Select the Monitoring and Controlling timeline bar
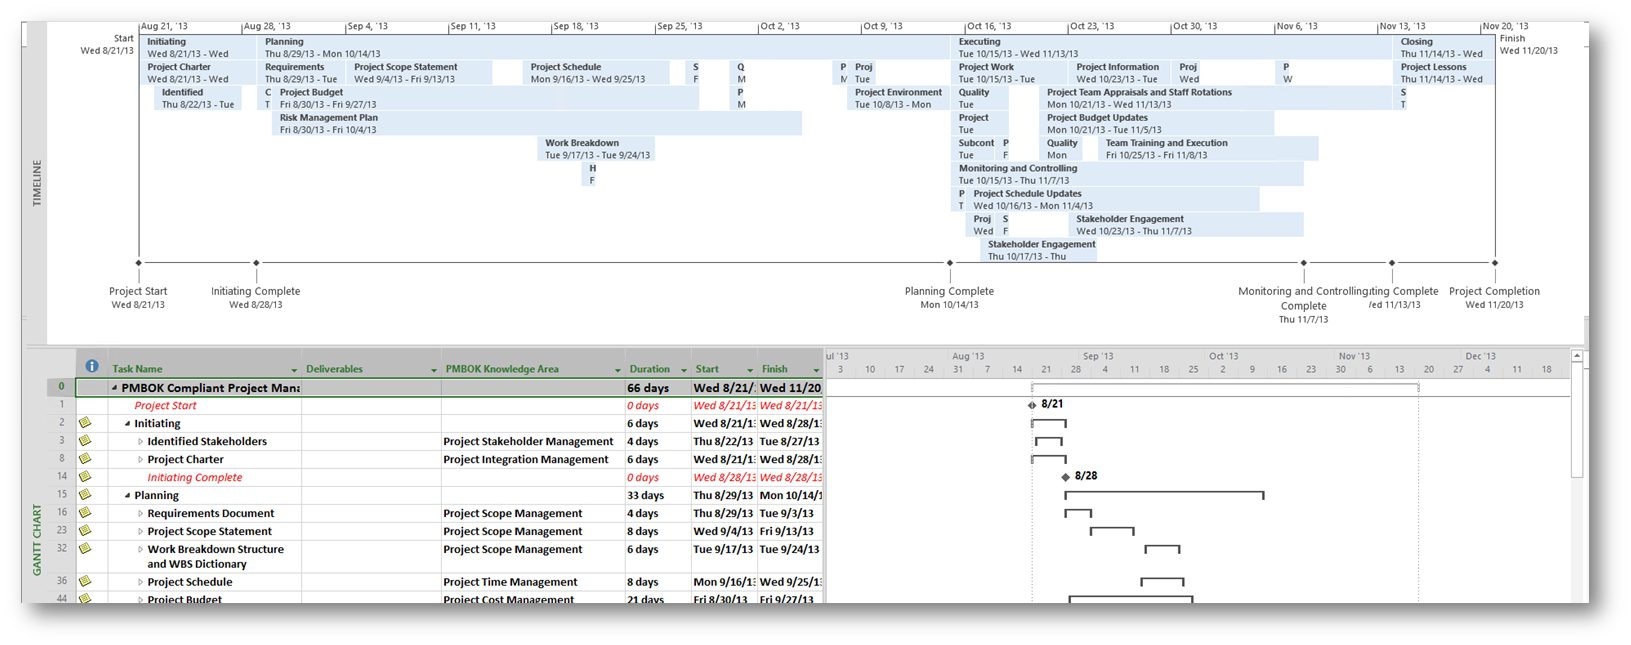Viewport: 1631px width, 645px height. [1128, 174]
